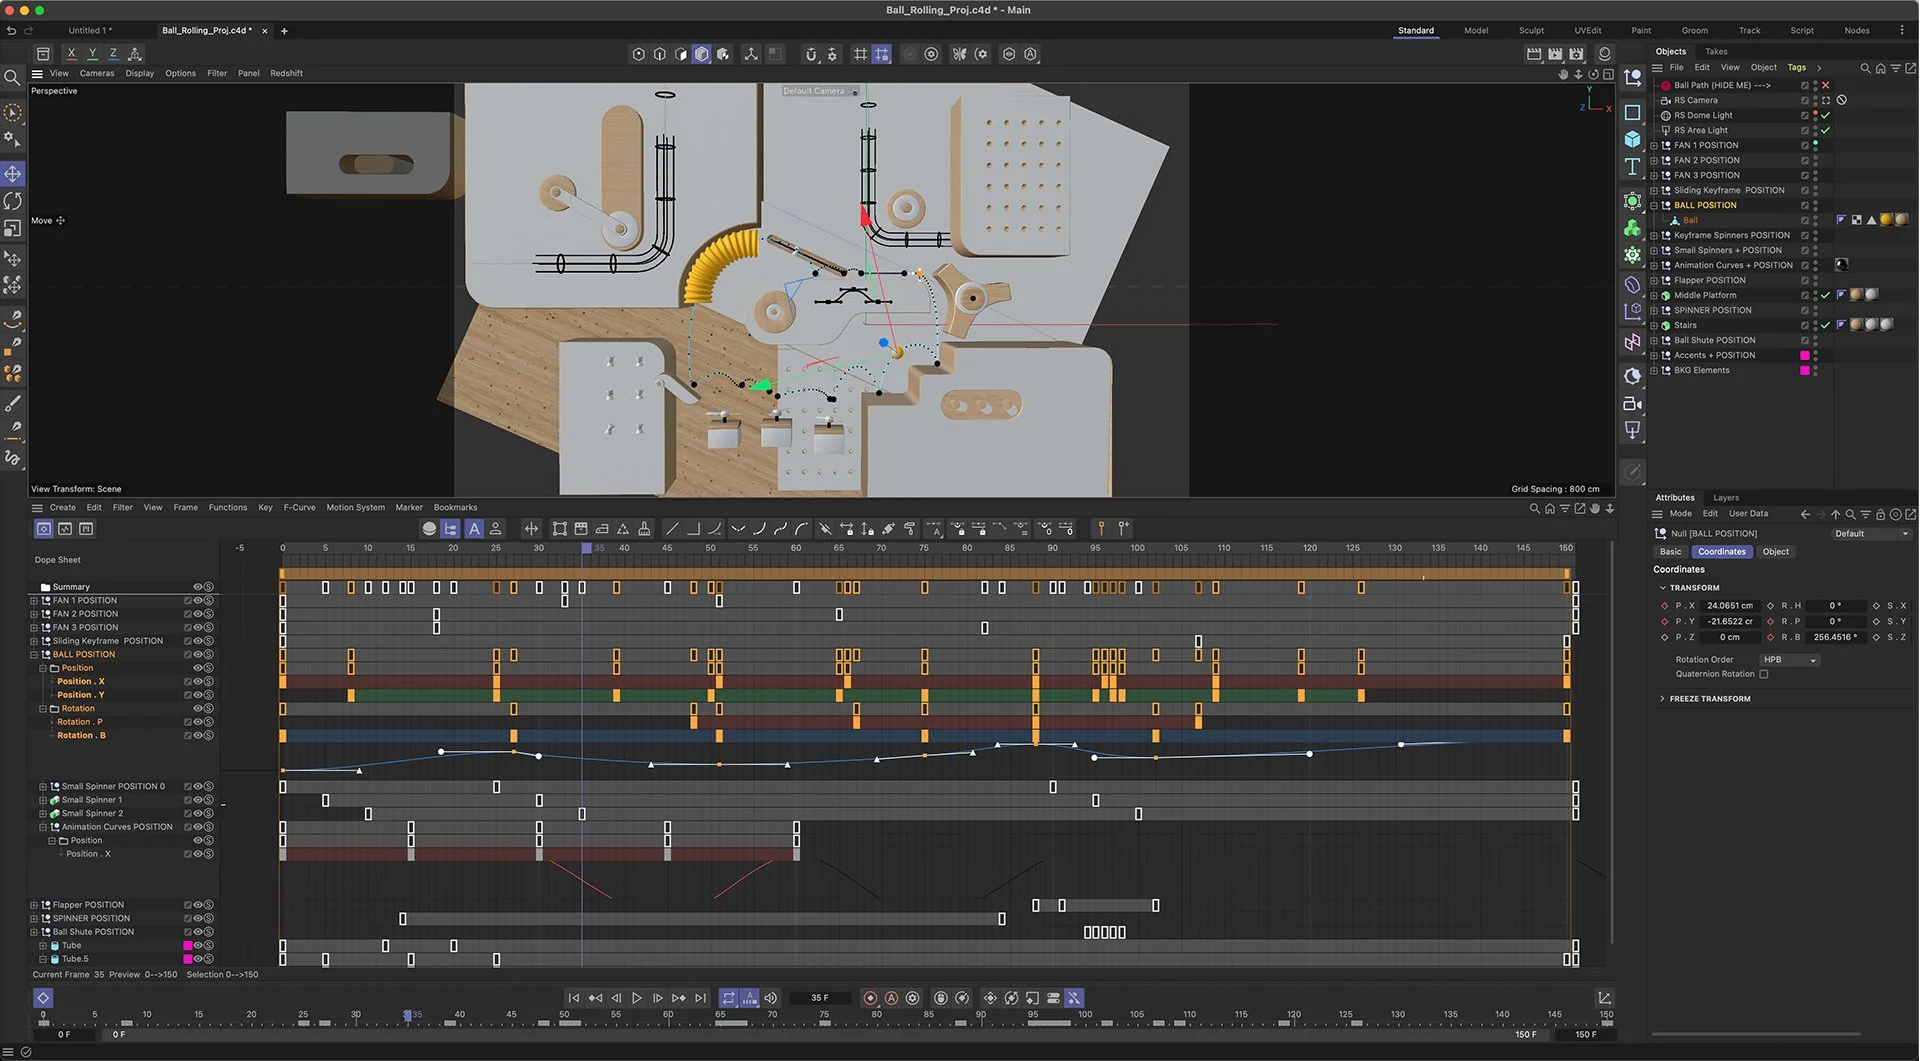Open the Rotation Order HPB dropdown
Screen dimensions: 1920x1061
point(1790,660)
